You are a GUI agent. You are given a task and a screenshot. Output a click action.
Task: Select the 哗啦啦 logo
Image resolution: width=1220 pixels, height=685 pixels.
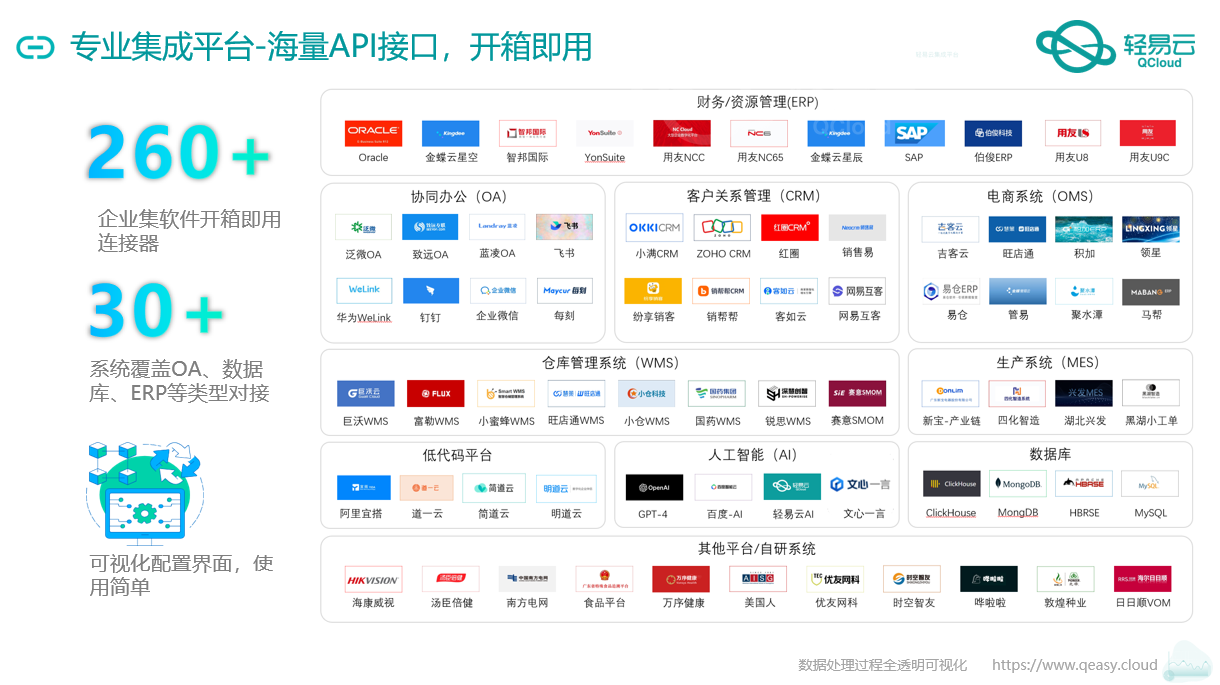pos(989,579)
